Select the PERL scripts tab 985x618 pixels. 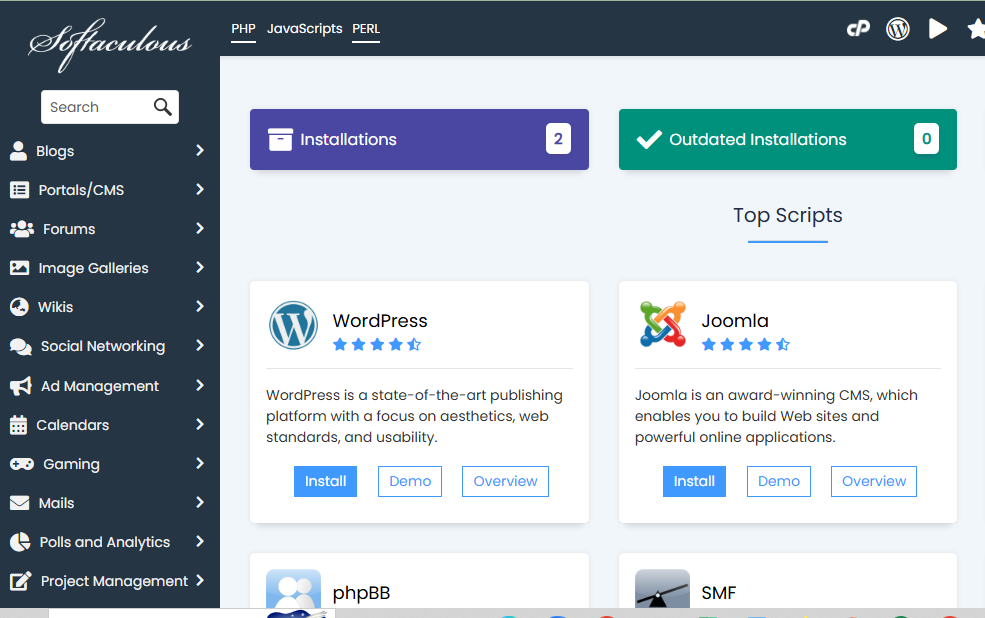tap(366, 29)
